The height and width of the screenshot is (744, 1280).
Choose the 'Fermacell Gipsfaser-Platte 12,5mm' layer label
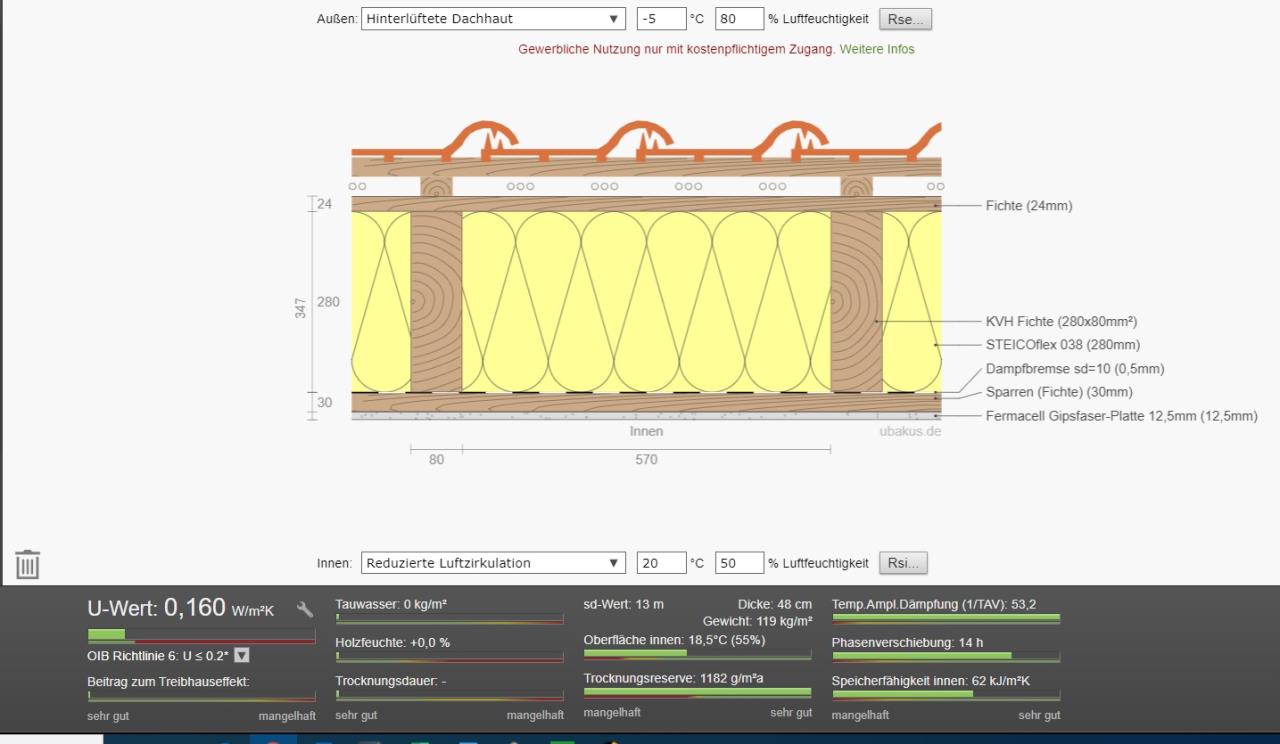click(x=1121, y=416)
